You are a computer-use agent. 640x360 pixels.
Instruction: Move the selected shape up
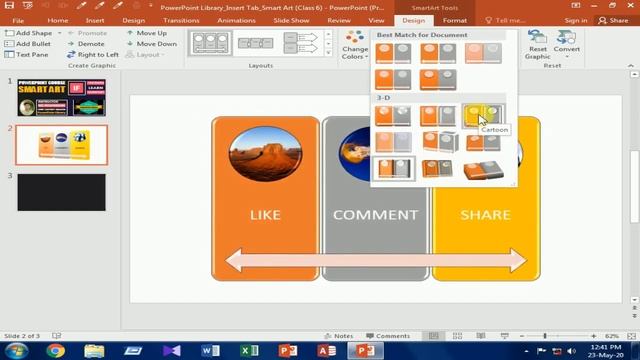click(x=147, y=33)
